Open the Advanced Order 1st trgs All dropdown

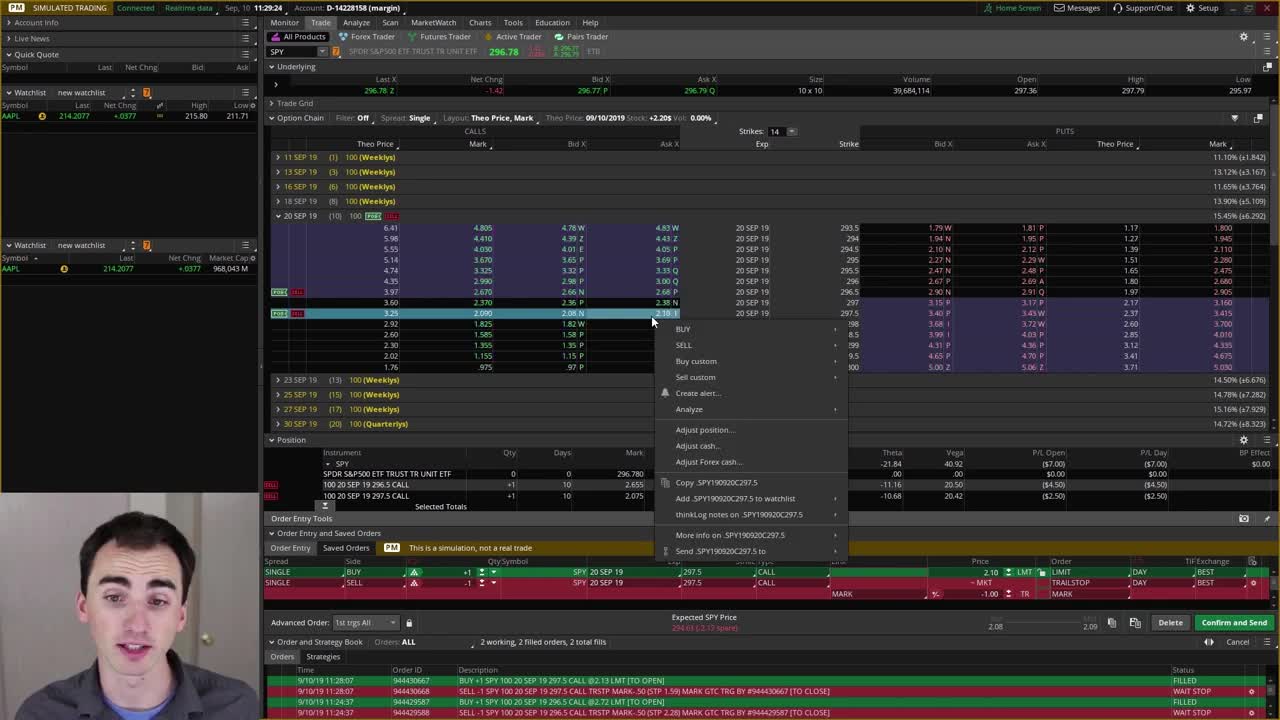click(365, 623)
